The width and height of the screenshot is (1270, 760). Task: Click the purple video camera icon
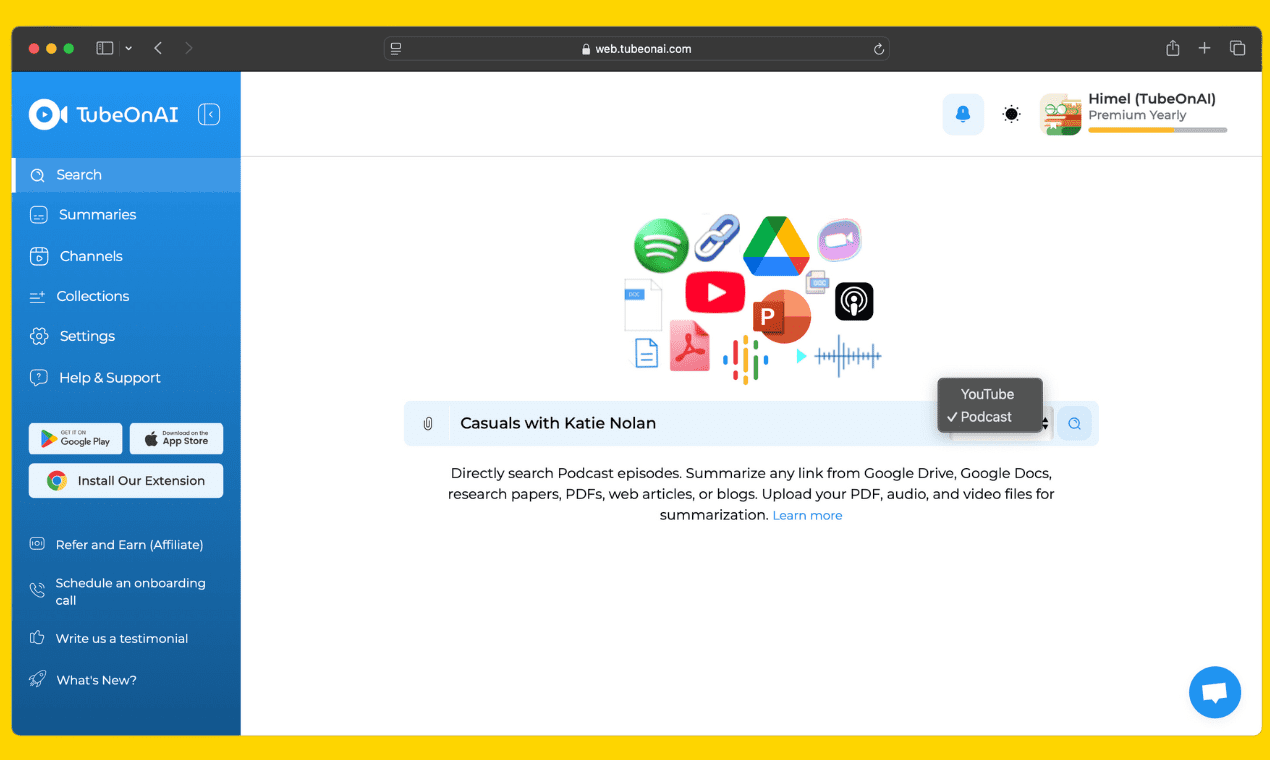point(839,241)
